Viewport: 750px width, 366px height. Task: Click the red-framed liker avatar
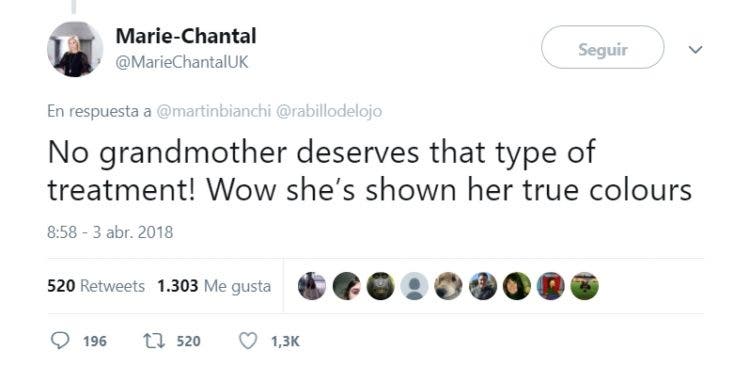551,286
